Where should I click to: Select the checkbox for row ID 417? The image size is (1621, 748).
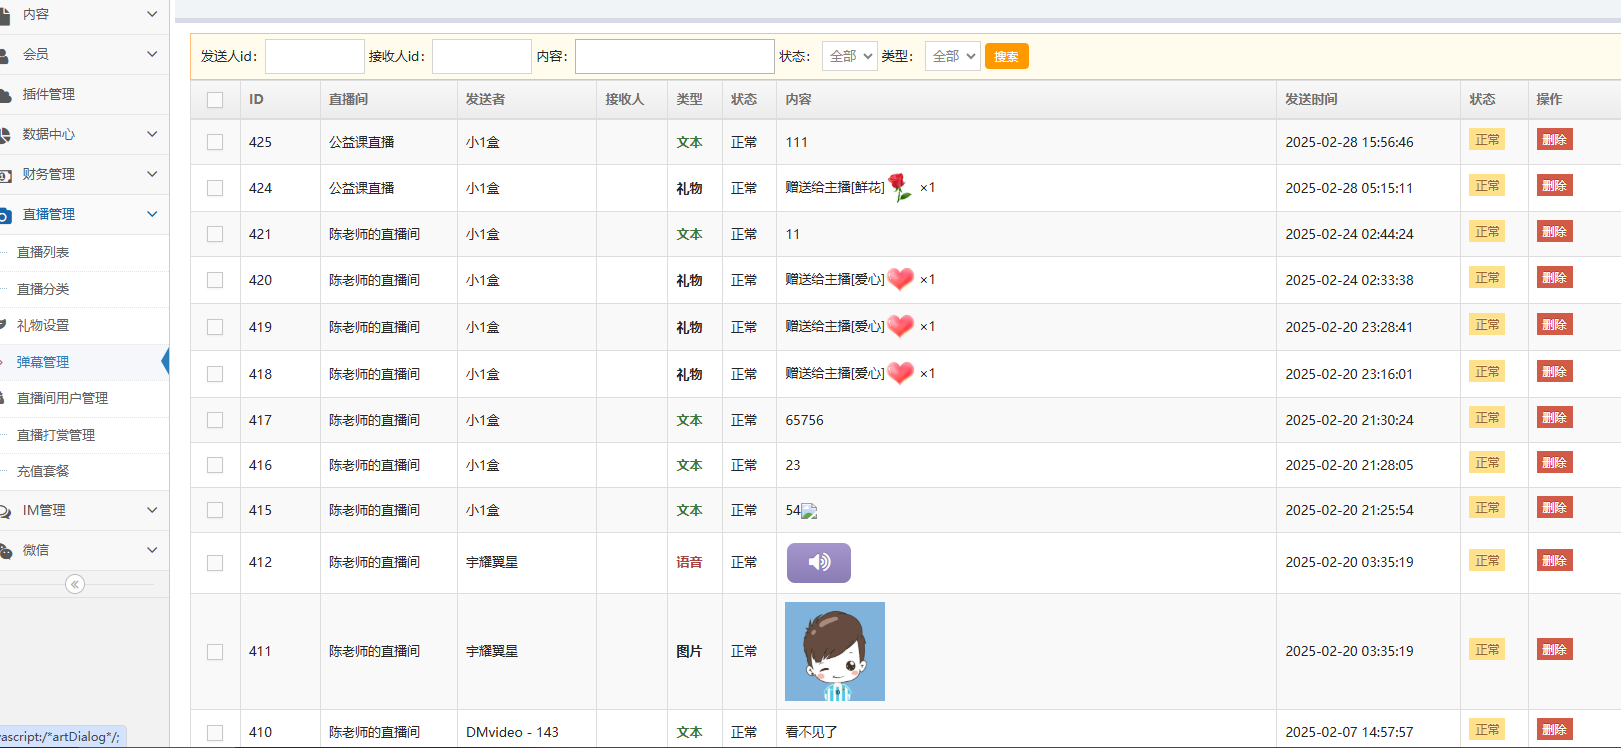pyautogui.click(x=215, y=420)
